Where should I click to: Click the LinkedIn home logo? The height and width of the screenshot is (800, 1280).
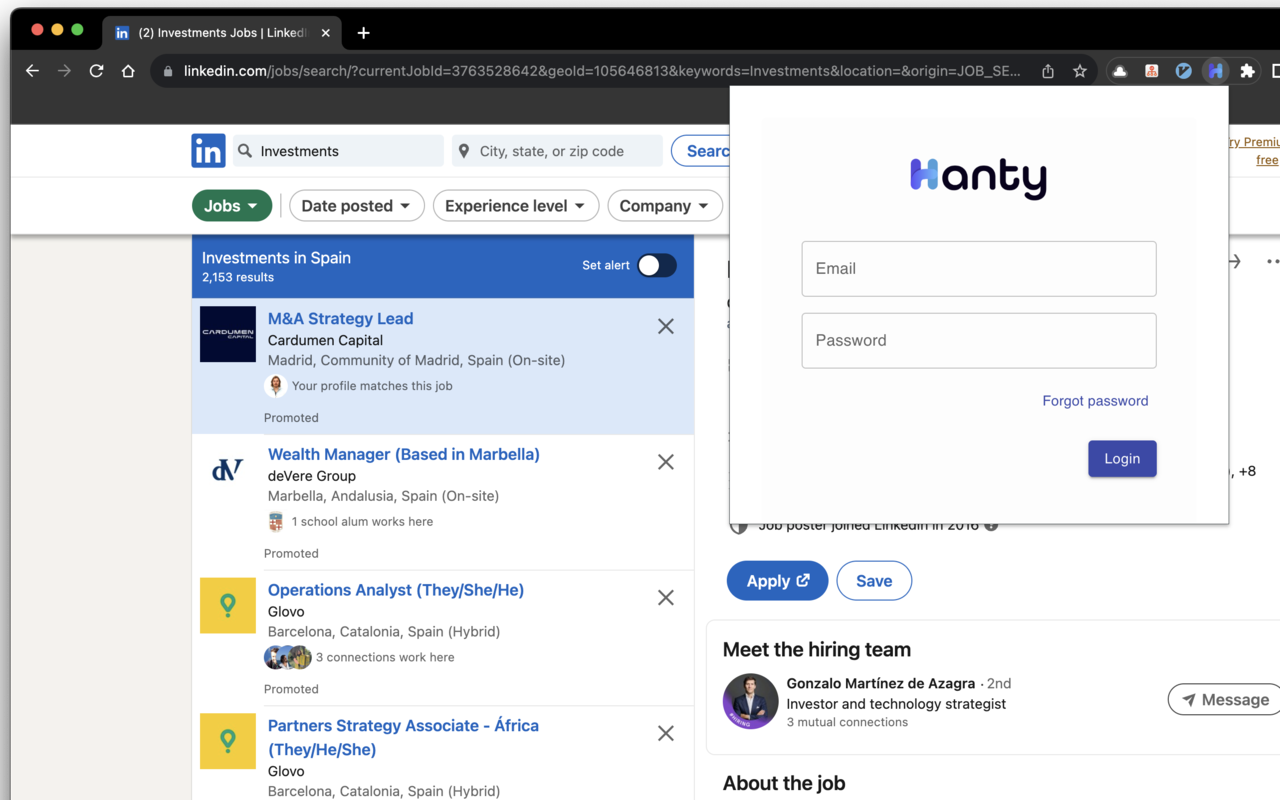point(208,150)
